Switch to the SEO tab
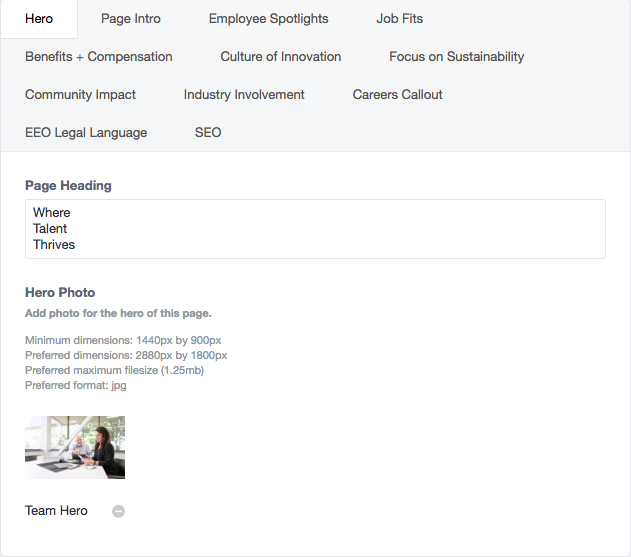This screenshot has height=557, width=631. click(x=208, y=132)
